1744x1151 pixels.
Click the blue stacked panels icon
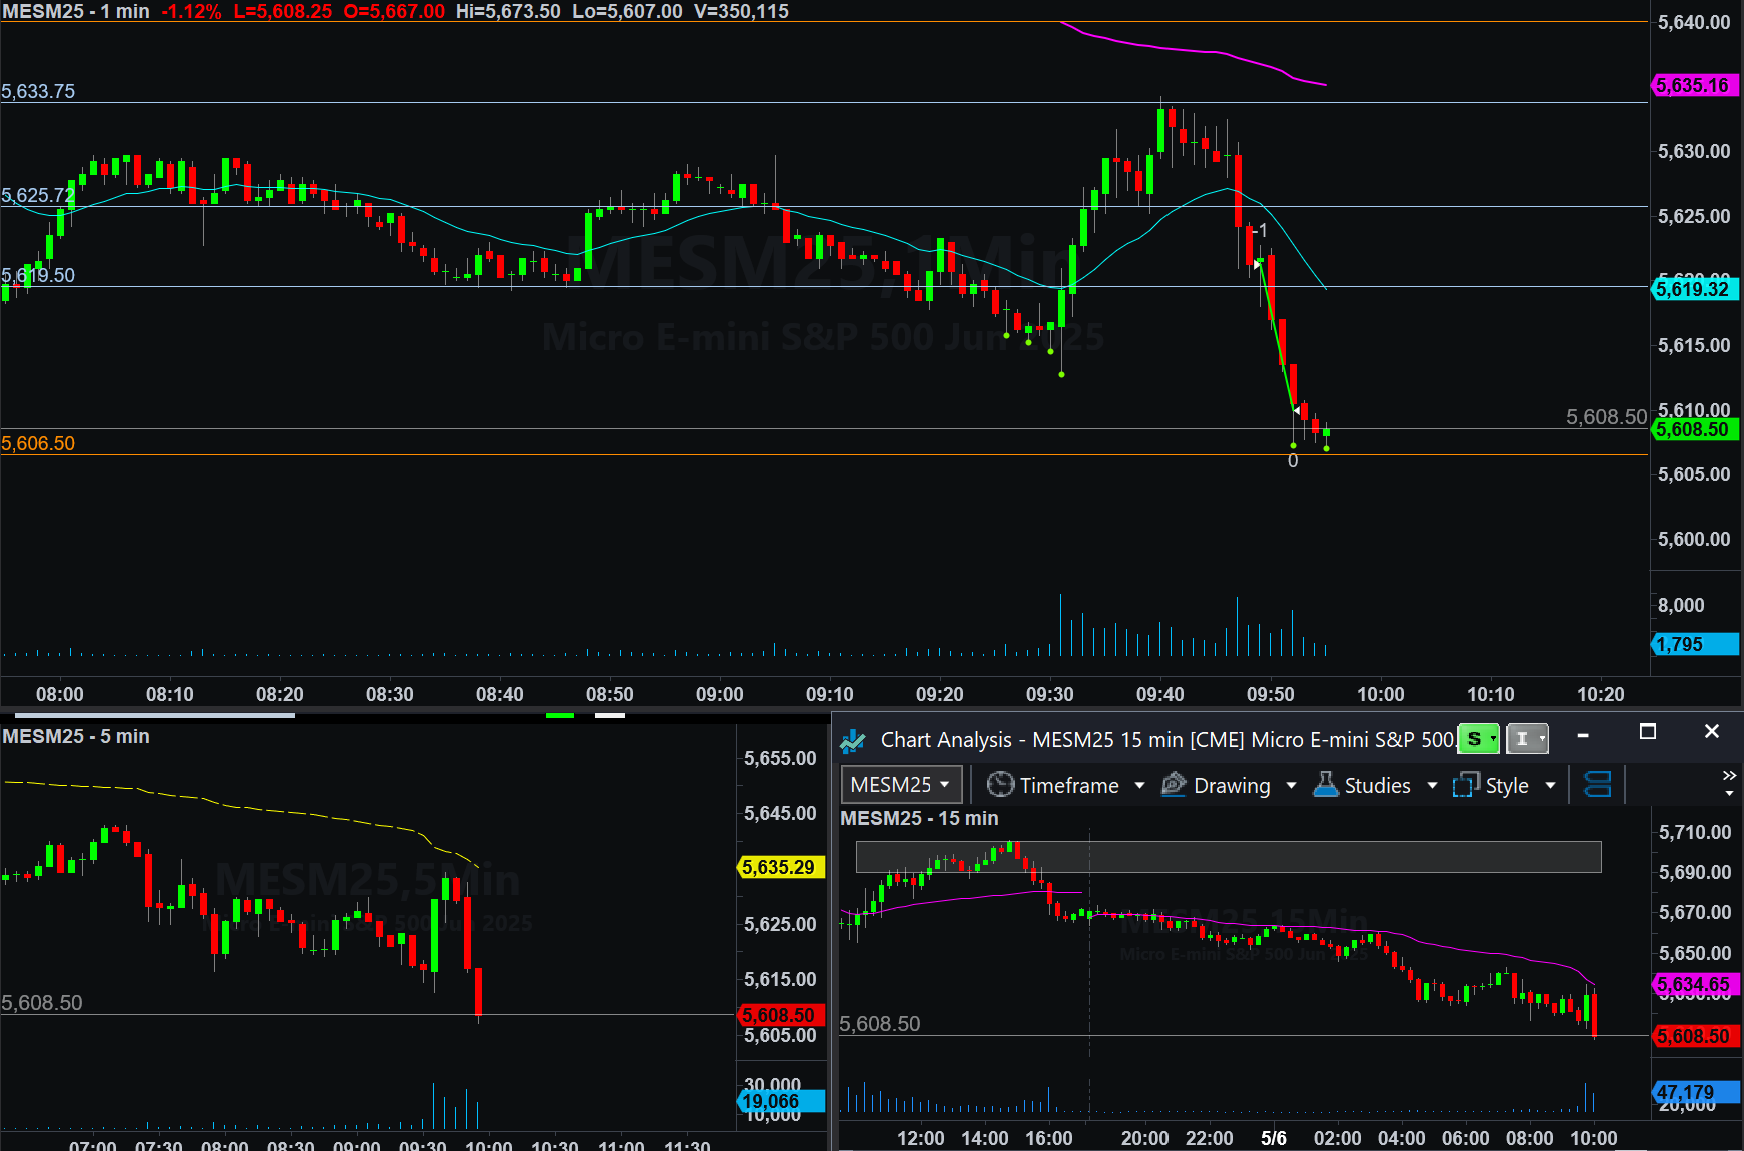[x=1598, y=785]
